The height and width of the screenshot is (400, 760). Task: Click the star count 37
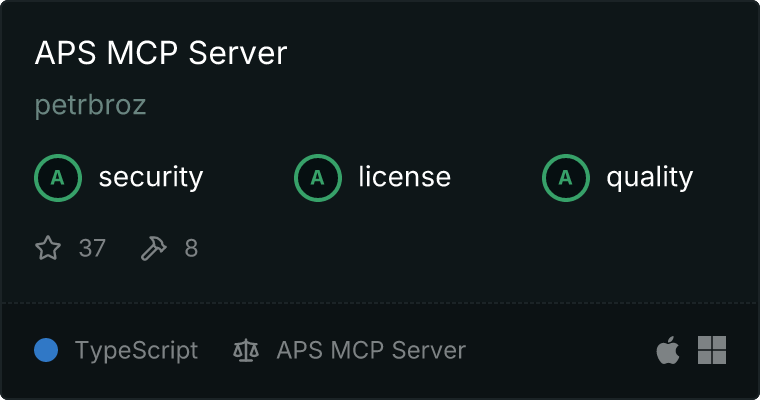[x=92, y=248]
